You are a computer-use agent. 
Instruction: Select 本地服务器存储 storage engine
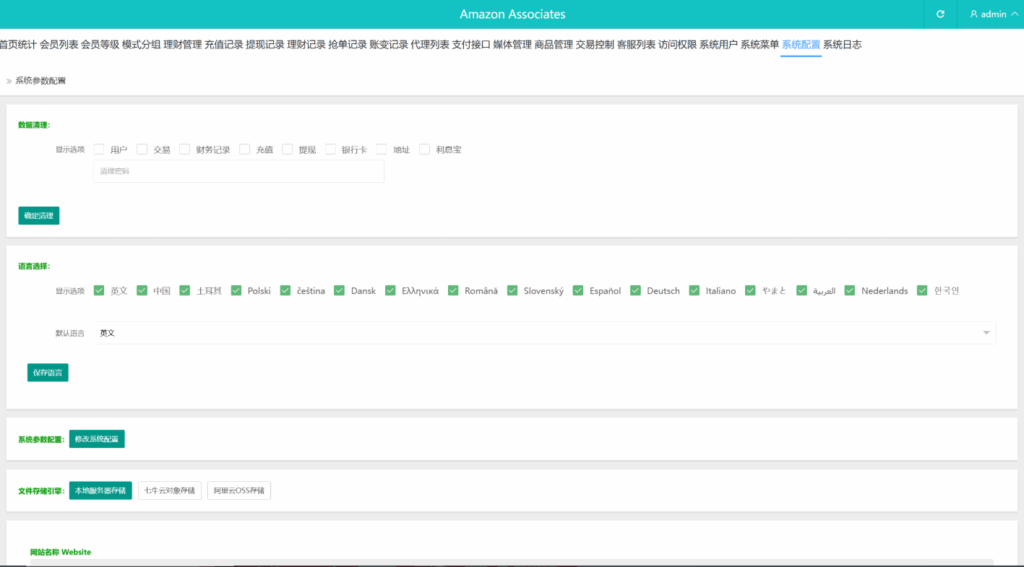tap(101, 491)
